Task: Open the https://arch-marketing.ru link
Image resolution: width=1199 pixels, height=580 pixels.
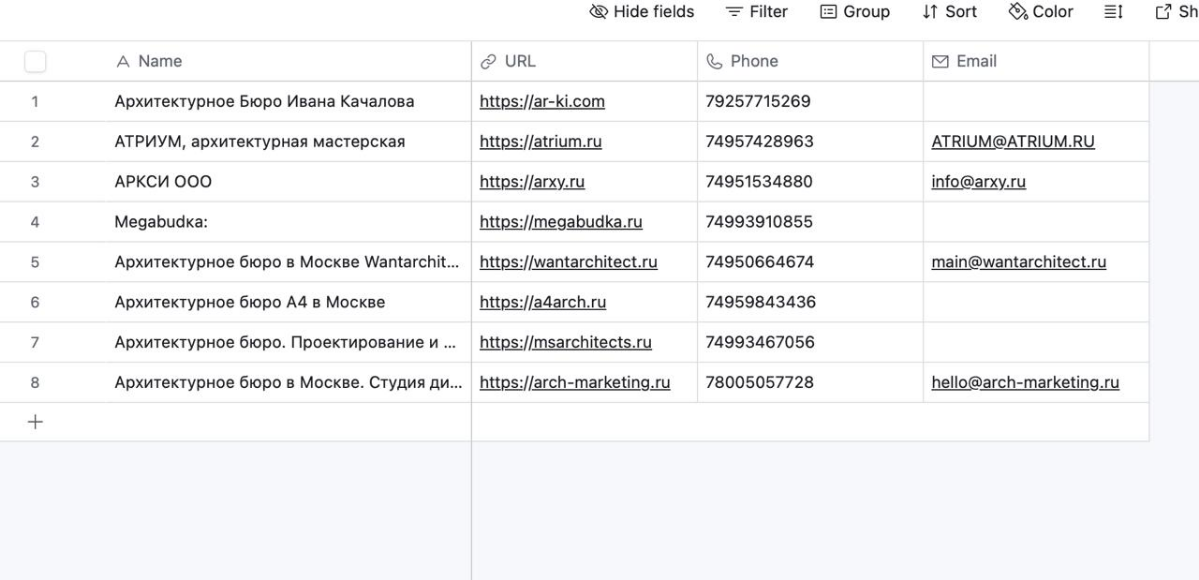Action: (x=575, y=382)
